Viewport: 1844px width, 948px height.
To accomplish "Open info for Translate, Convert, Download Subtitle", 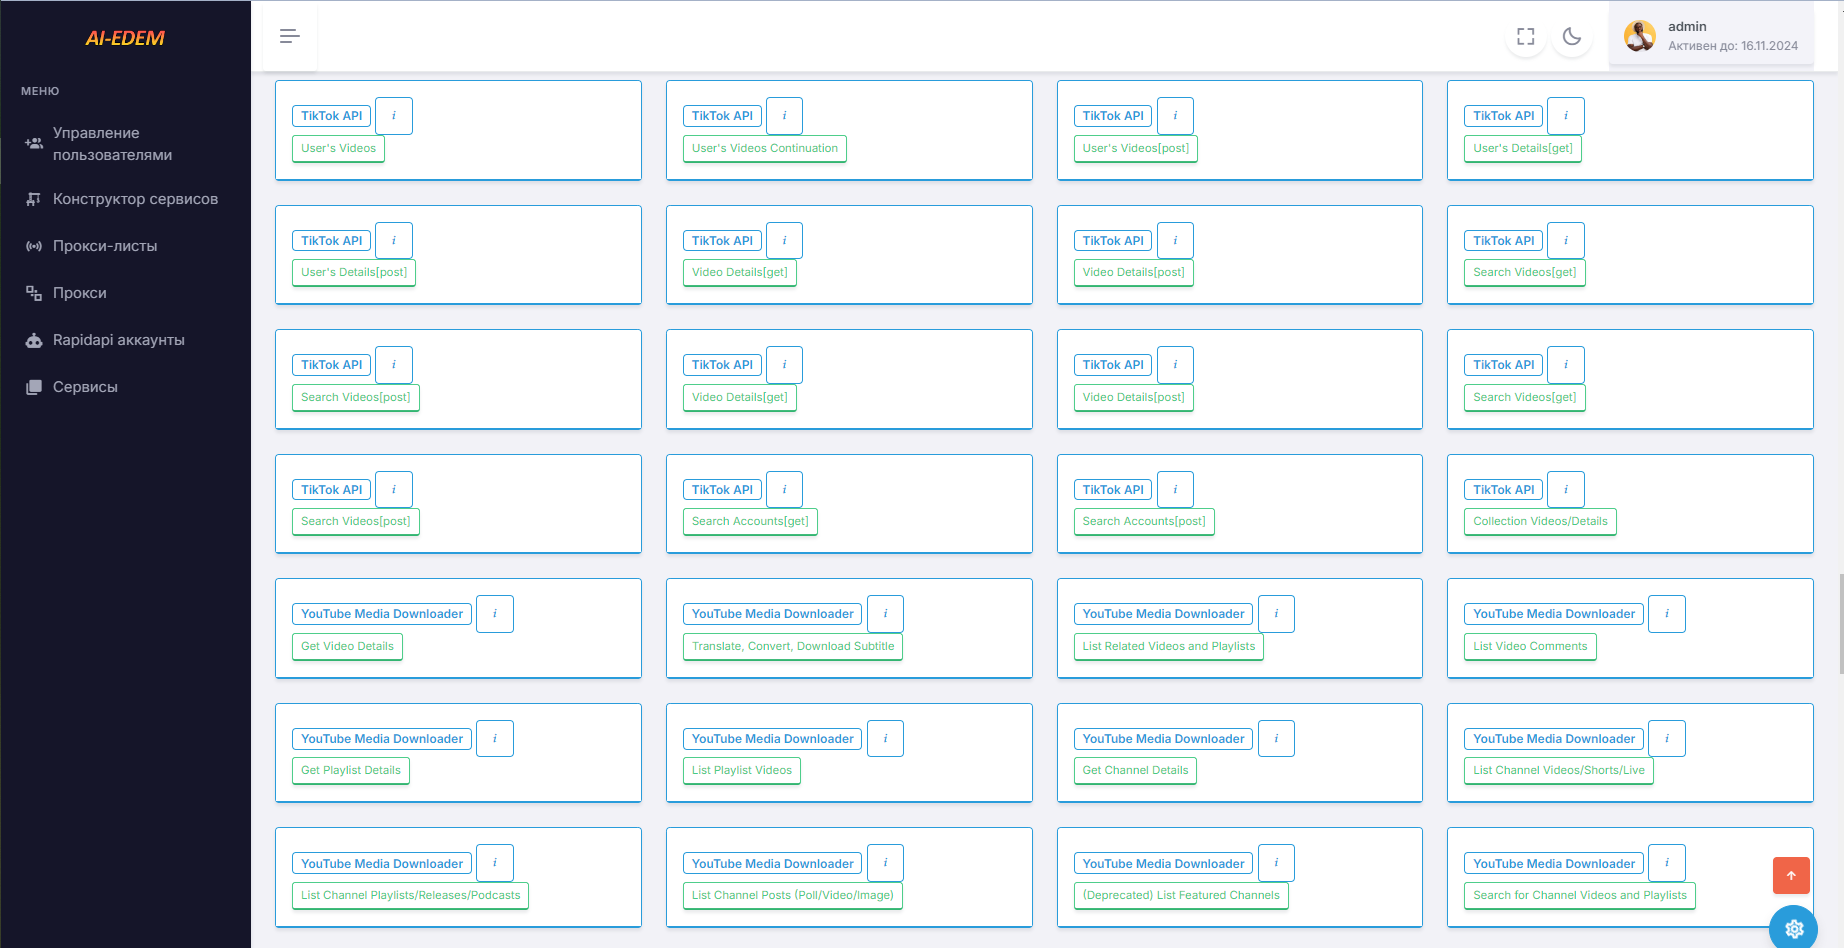I will (x=885, y=614).
